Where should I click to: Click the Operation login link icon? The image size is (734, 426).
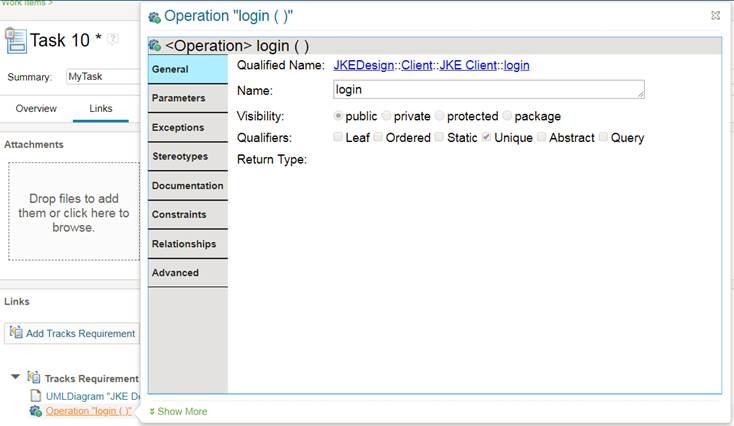[x=36, y=410]
